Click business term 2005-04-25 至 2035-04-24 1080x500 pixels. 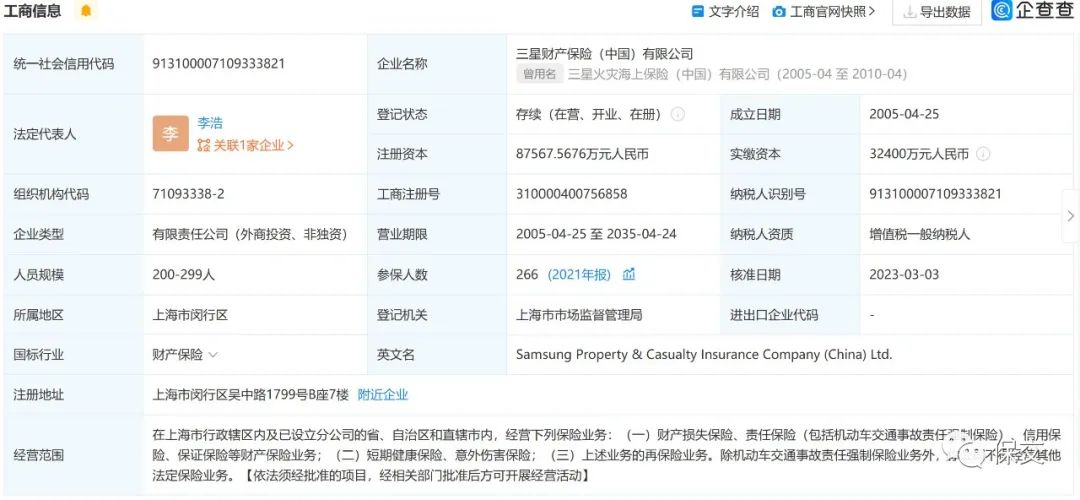point(596,234)
